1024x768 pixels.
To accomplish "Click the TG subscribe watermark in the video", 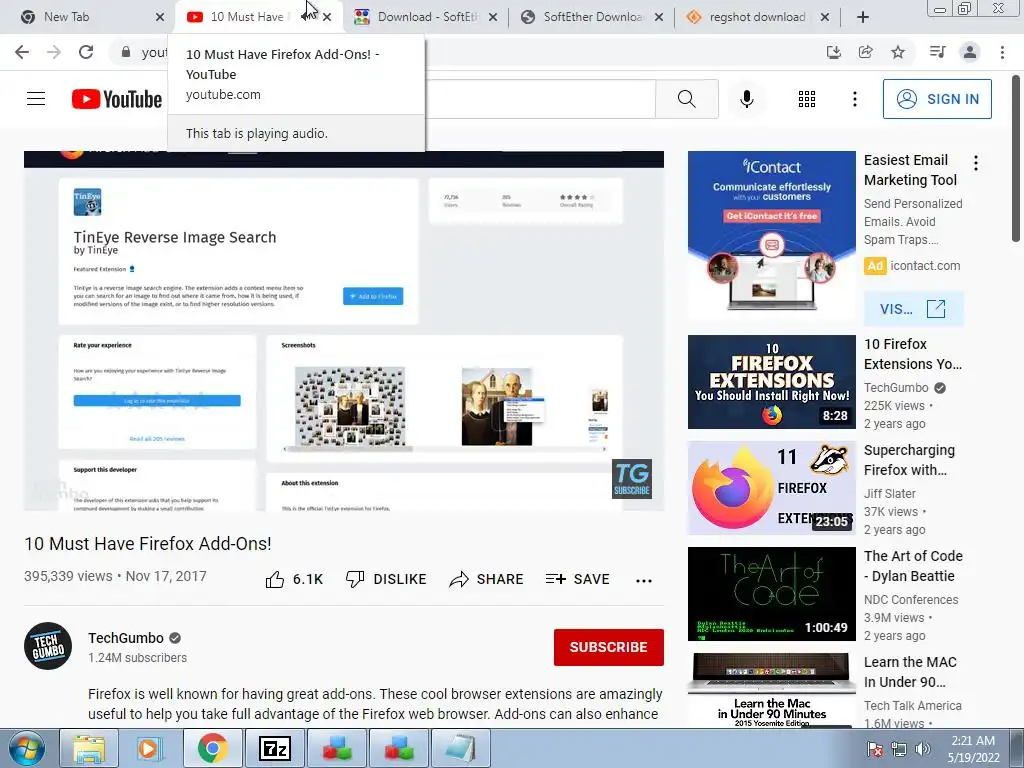I will (632, 479).
